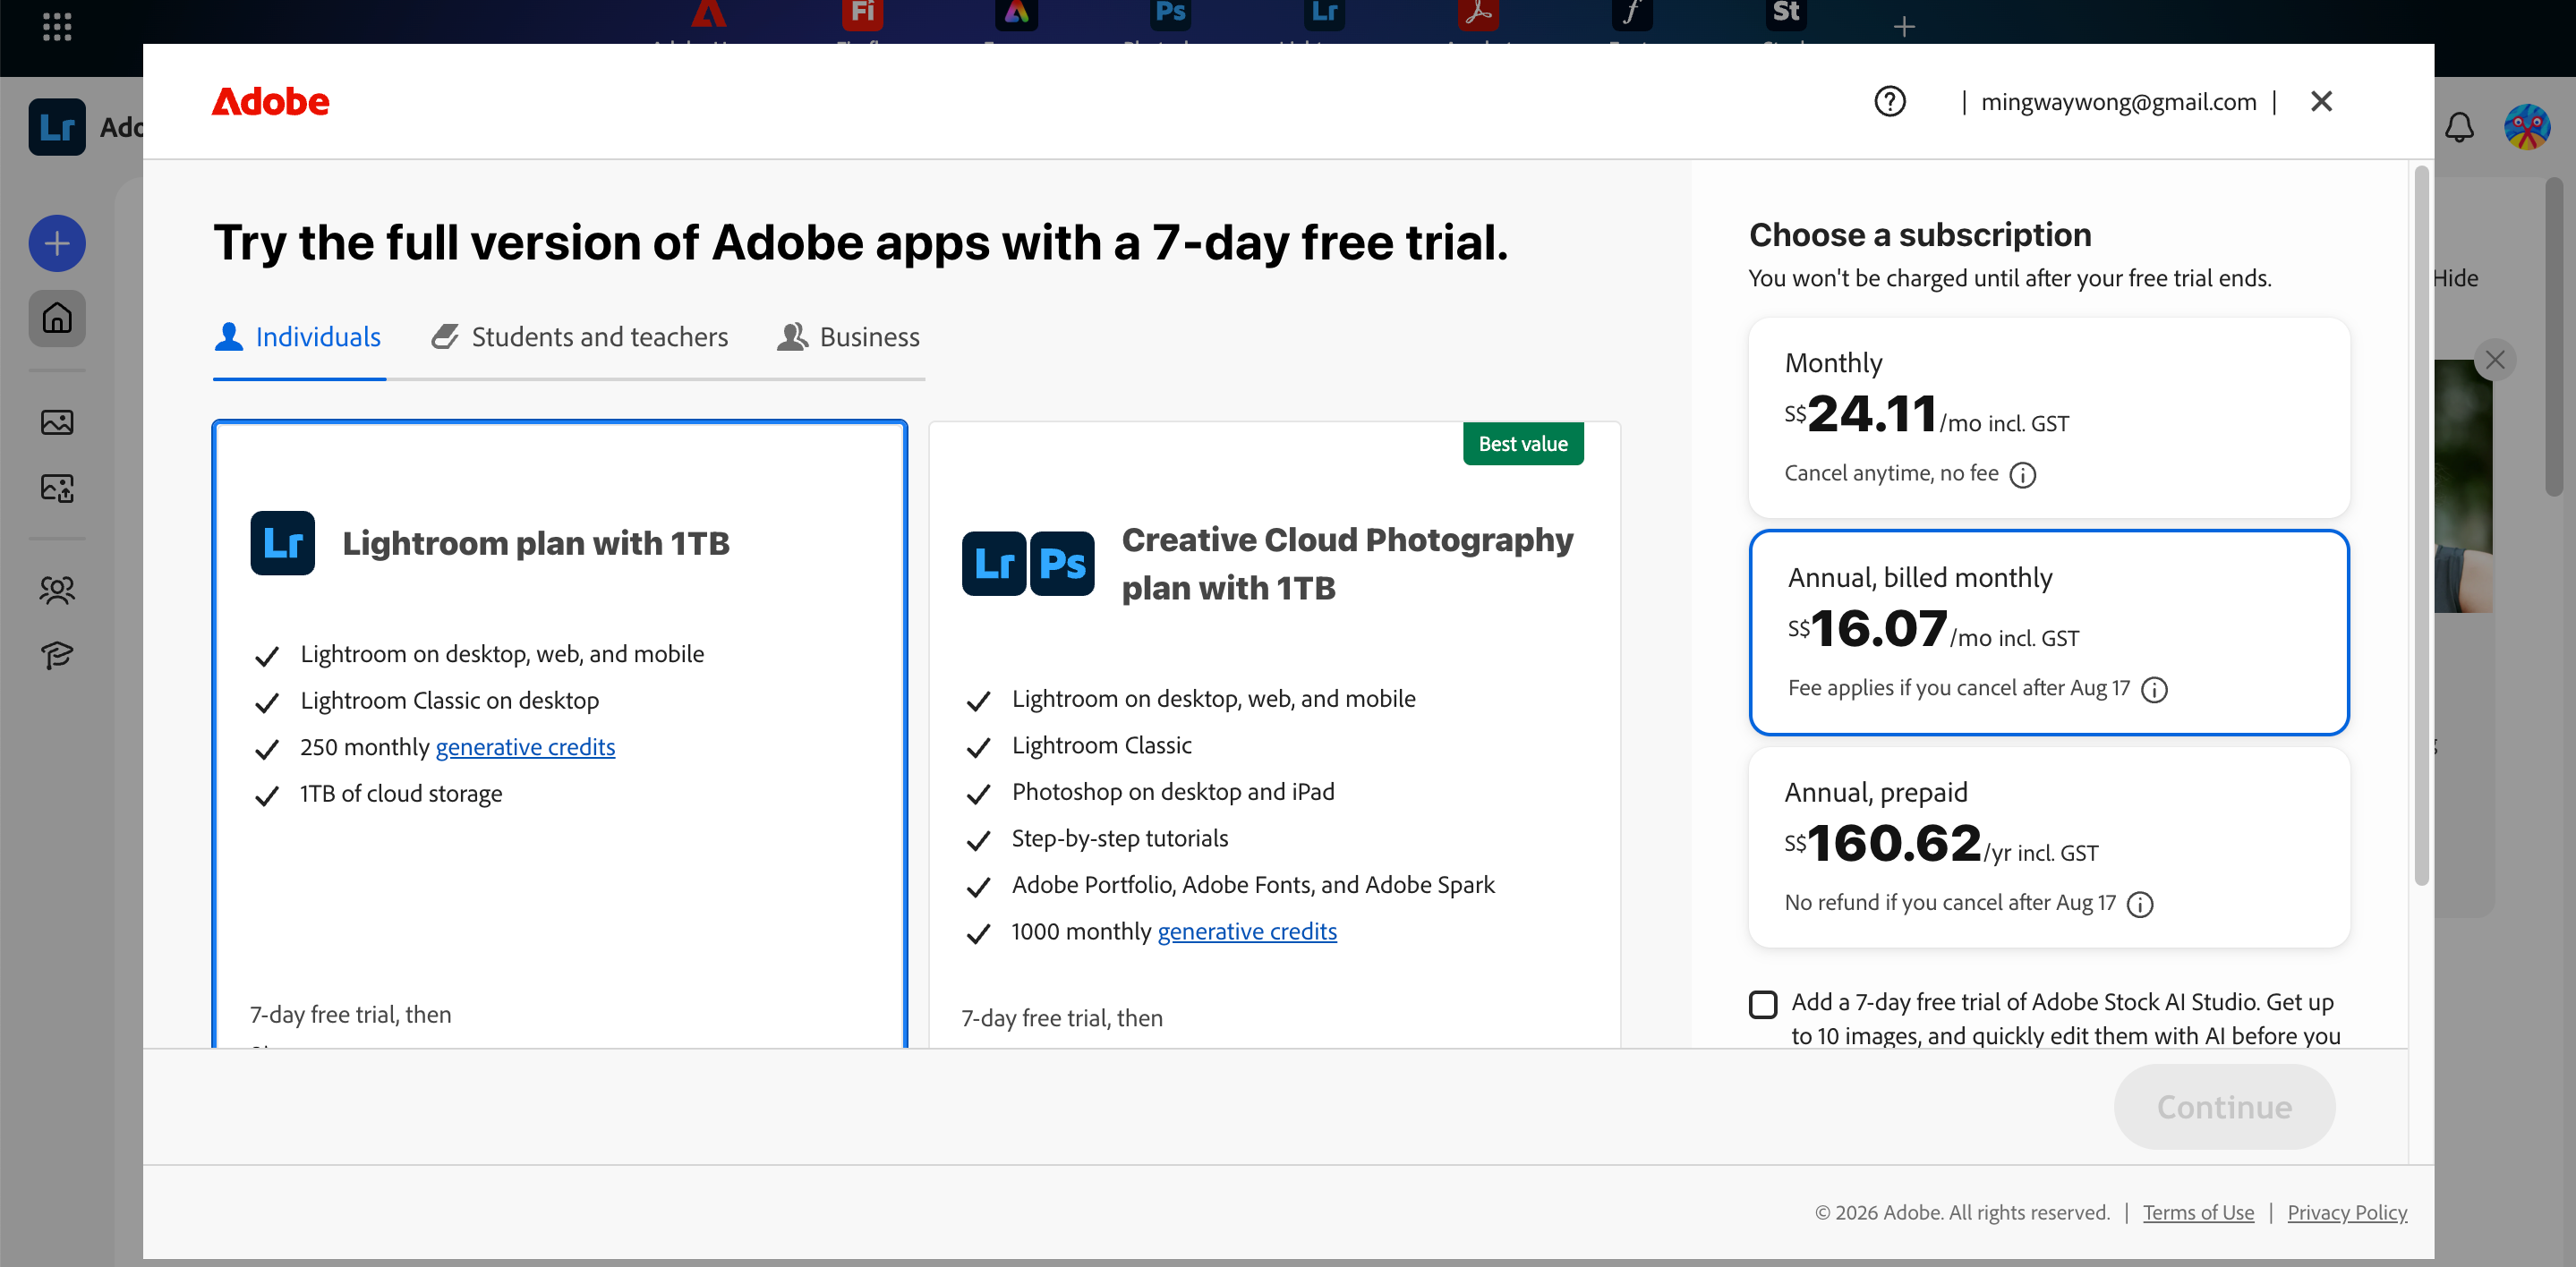
Task: Choose the Lightroom plan with 1TB card
Action: point(559,733)
